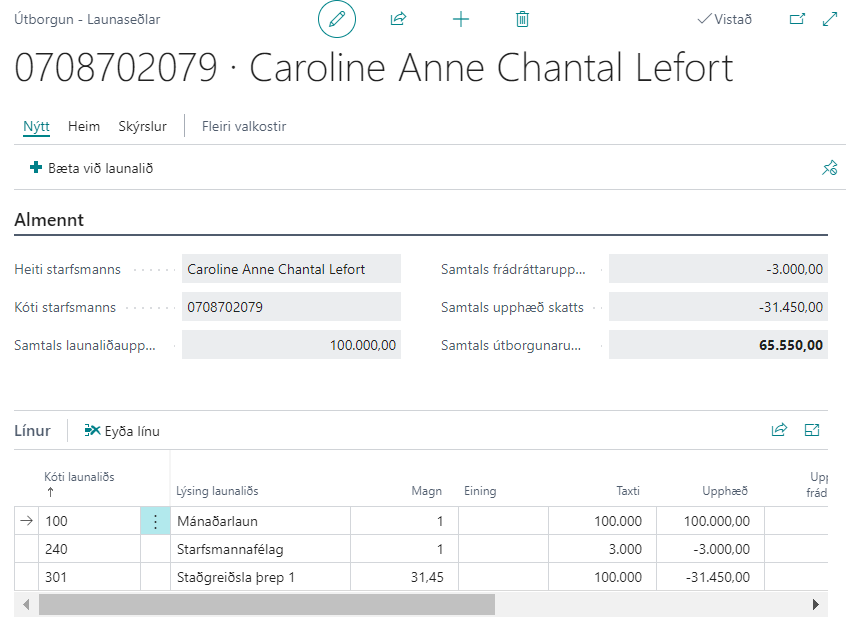Screen dimensions: 856x624
Task: Open page in new window icon
Action: point(797,19)
